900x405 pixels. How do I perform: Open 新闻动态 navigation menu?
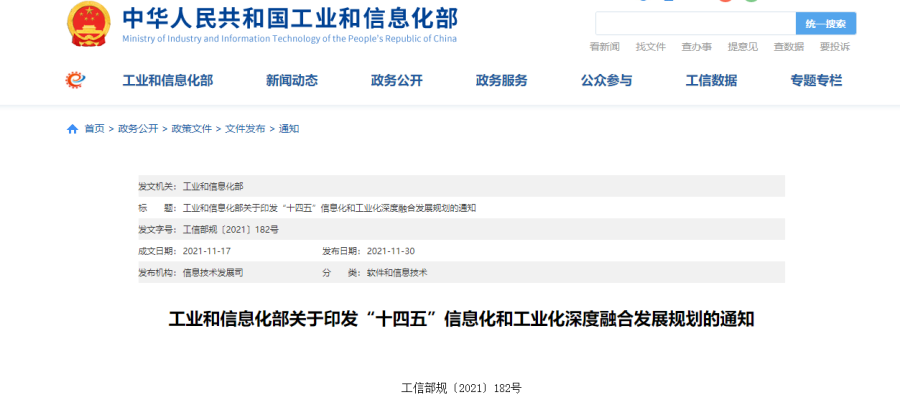pos(292,81)
